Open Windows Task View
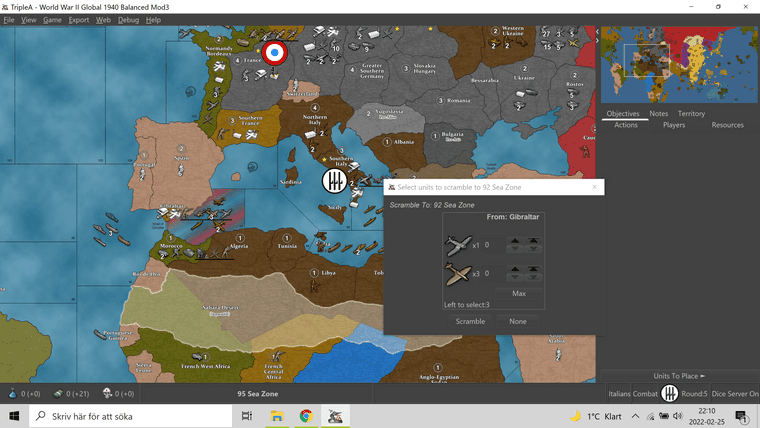This screenshot has width=760, height=428. pos(246,416)
